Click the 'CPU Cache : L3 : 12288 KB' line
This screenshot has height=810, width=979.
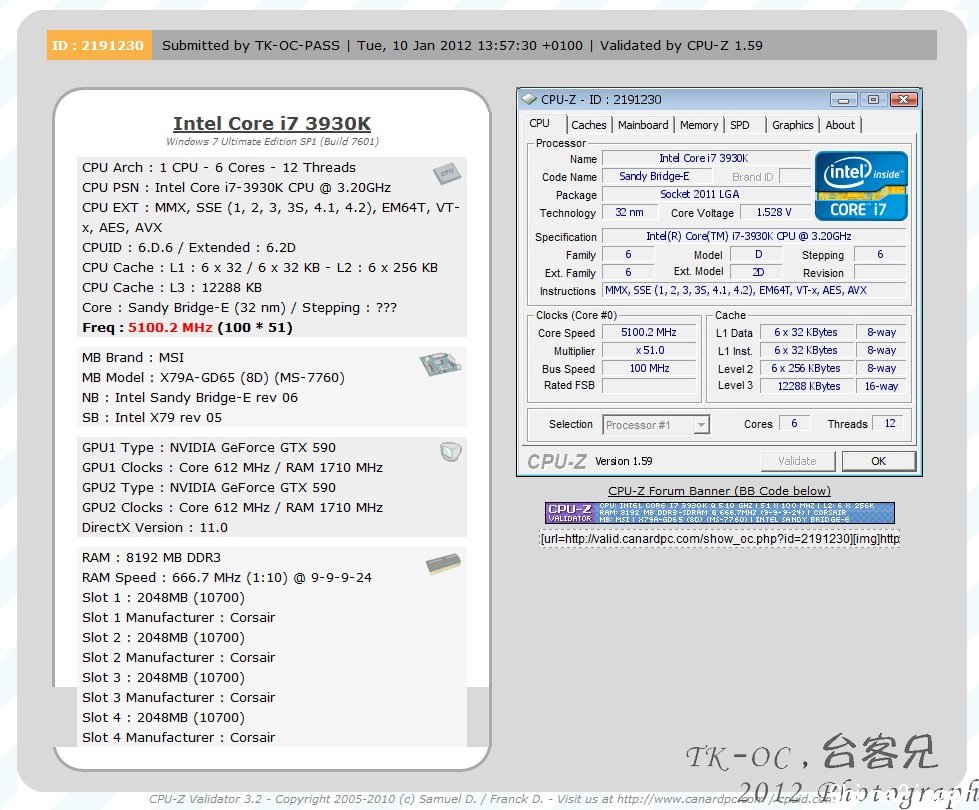(x=172, y=288)
